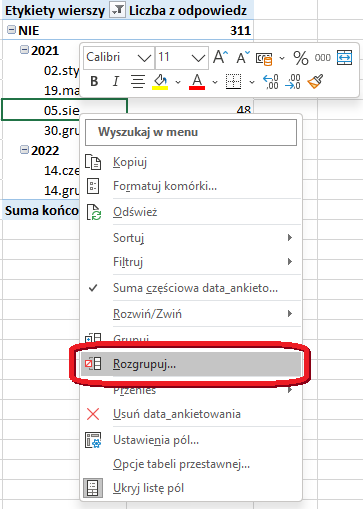Click the Kopiuj copy icon
This screenshot has width=363, height=509.
pyautogui.click(x=93, y=162)
